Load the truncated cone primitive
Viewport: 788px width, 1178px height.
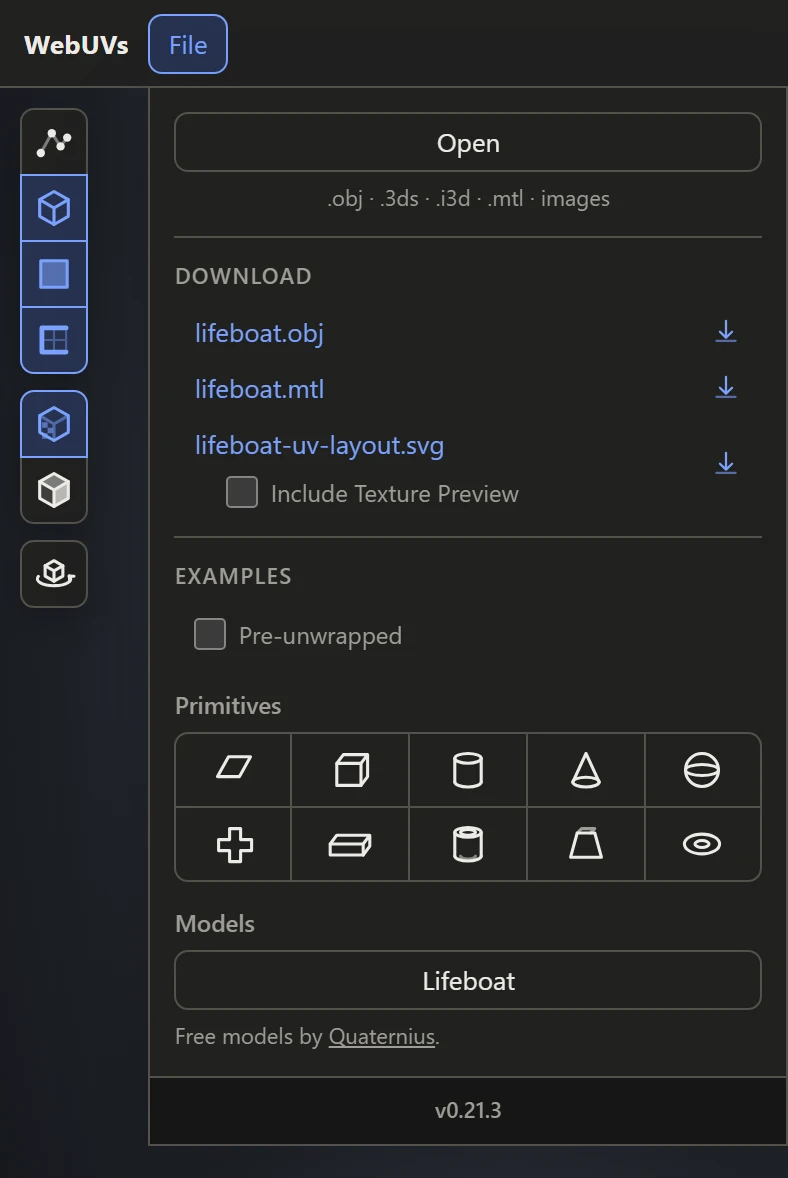click(x=586, y=844)
